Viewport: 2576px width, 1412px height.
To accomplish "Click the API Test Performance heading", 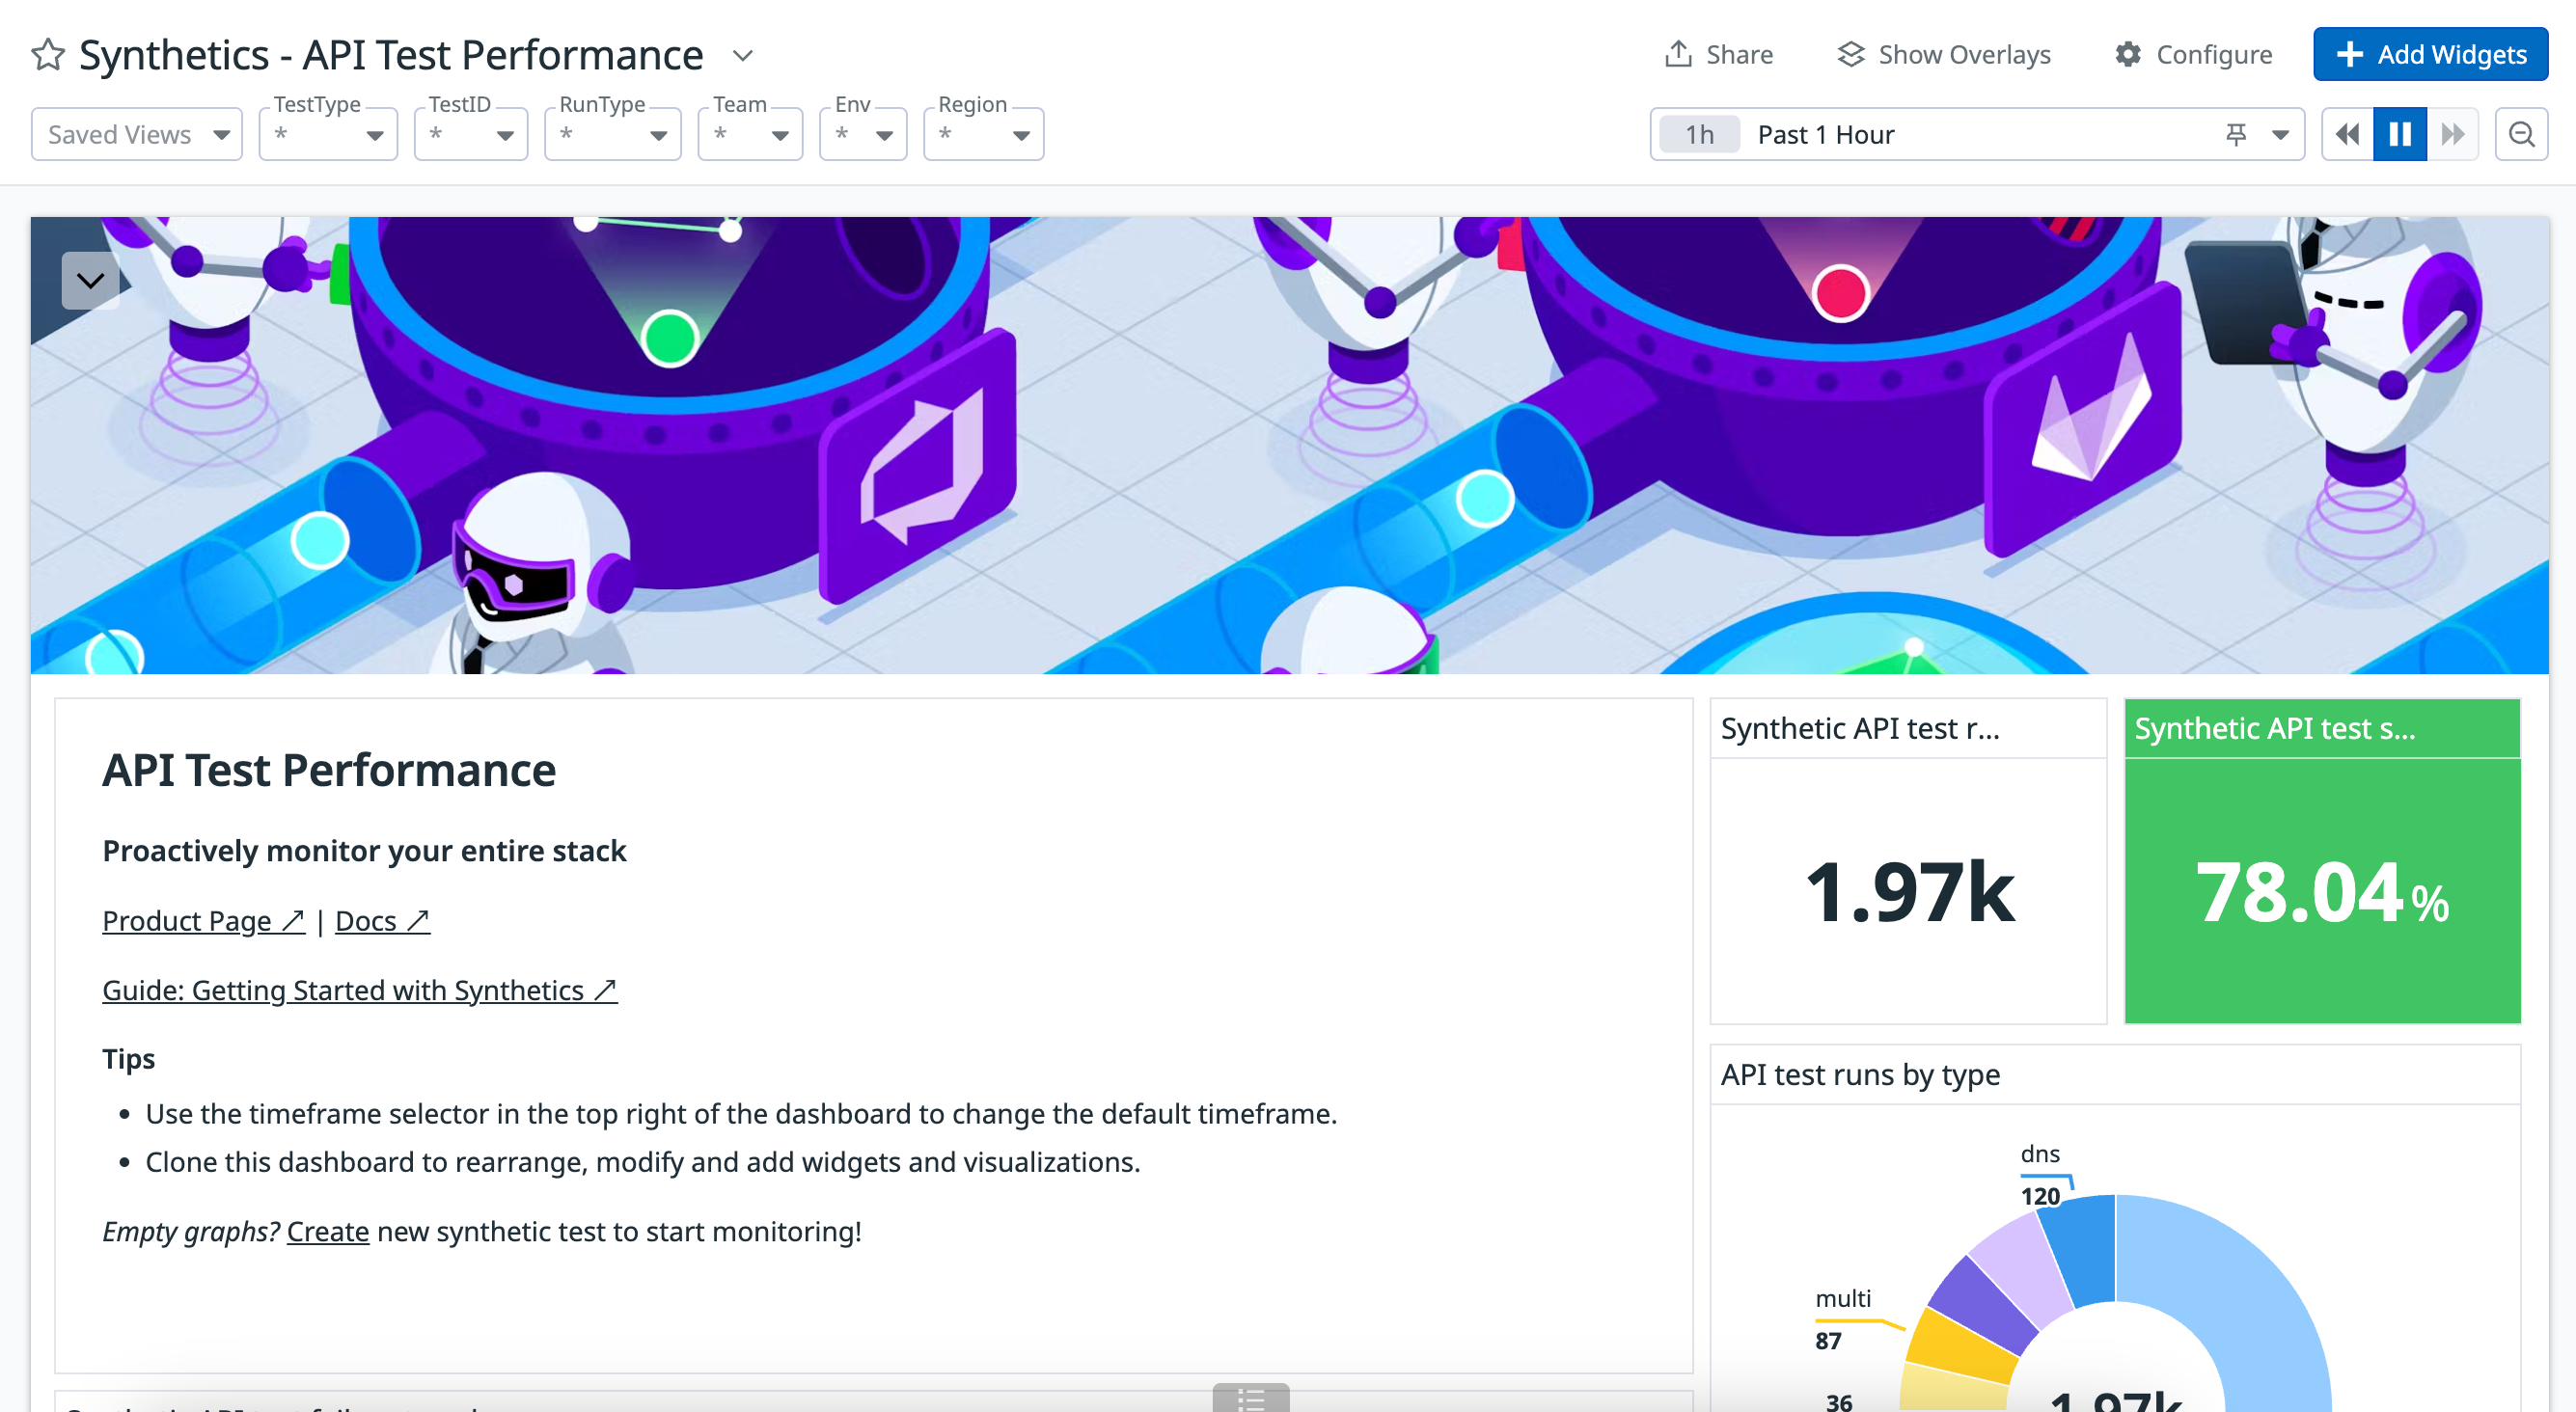I will 329,770.
